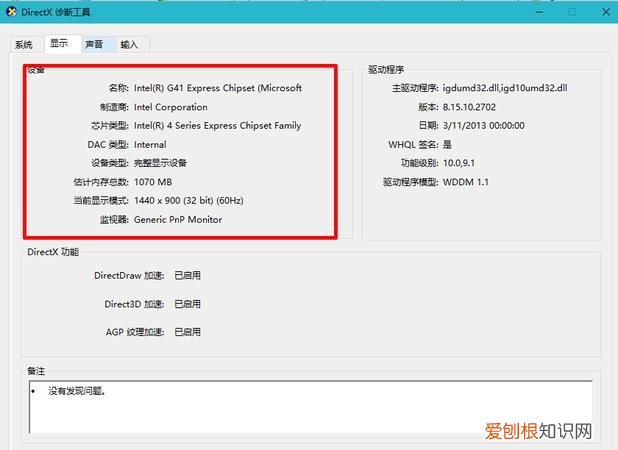Image resolution: width=618 pixels, height=450 pixels.
Task: Click the driver date 3/11/2013 00:00:00
Action: pos(484,126)
